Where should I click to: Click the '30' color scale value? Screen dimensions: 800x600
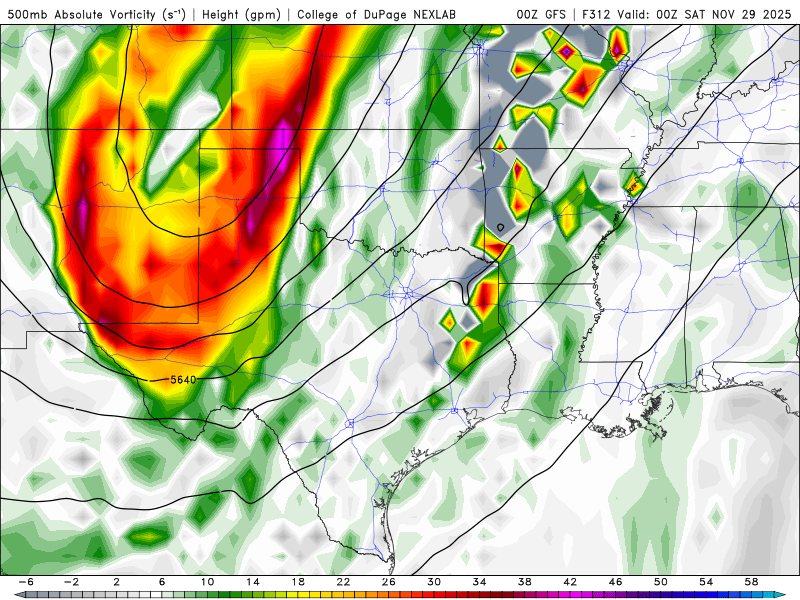434,582
